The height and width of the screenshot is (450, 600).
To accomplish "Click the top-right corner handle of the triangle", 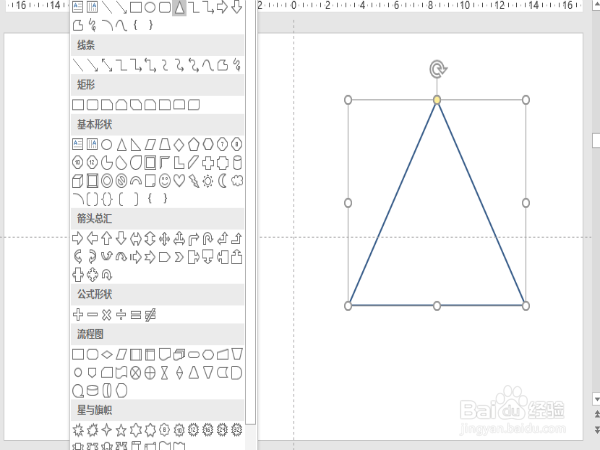I will point(526,100).
